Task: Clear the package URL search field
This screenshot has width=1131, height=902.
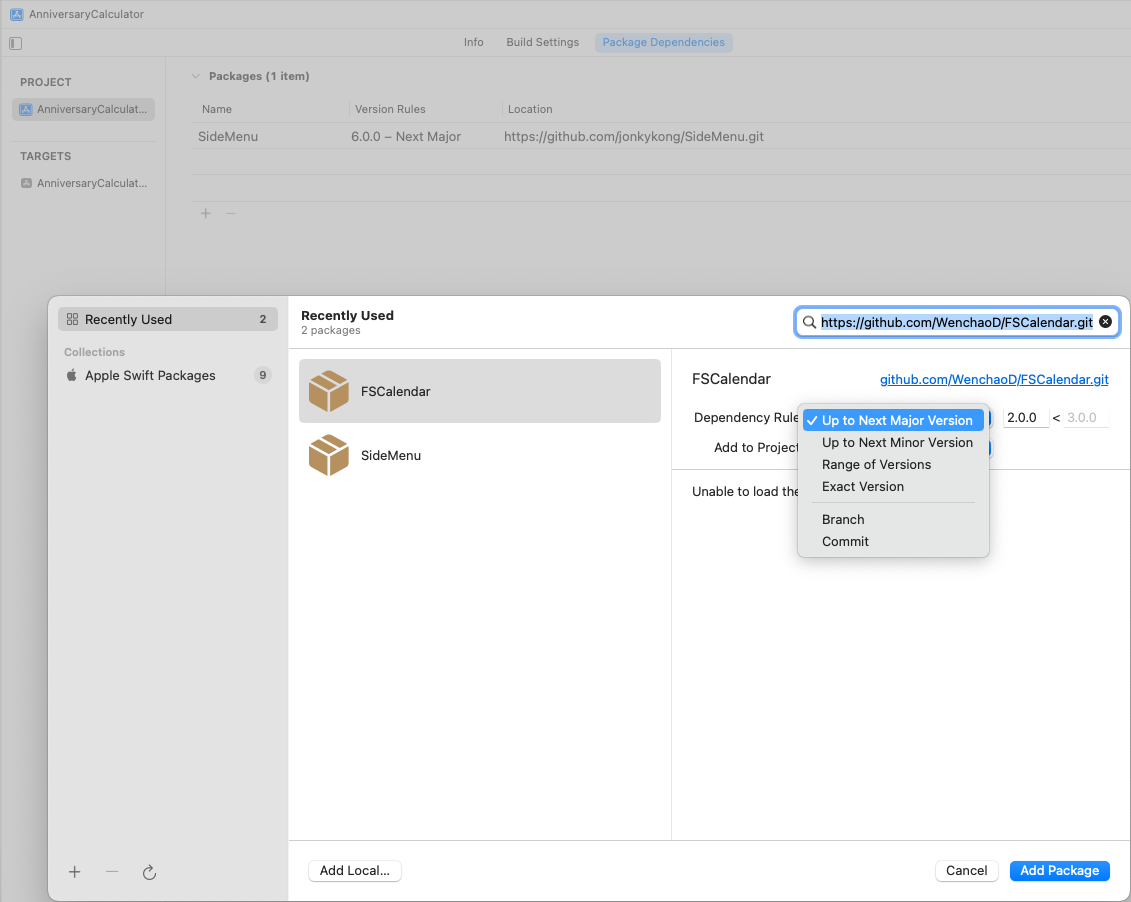Action: (1105, 322)
